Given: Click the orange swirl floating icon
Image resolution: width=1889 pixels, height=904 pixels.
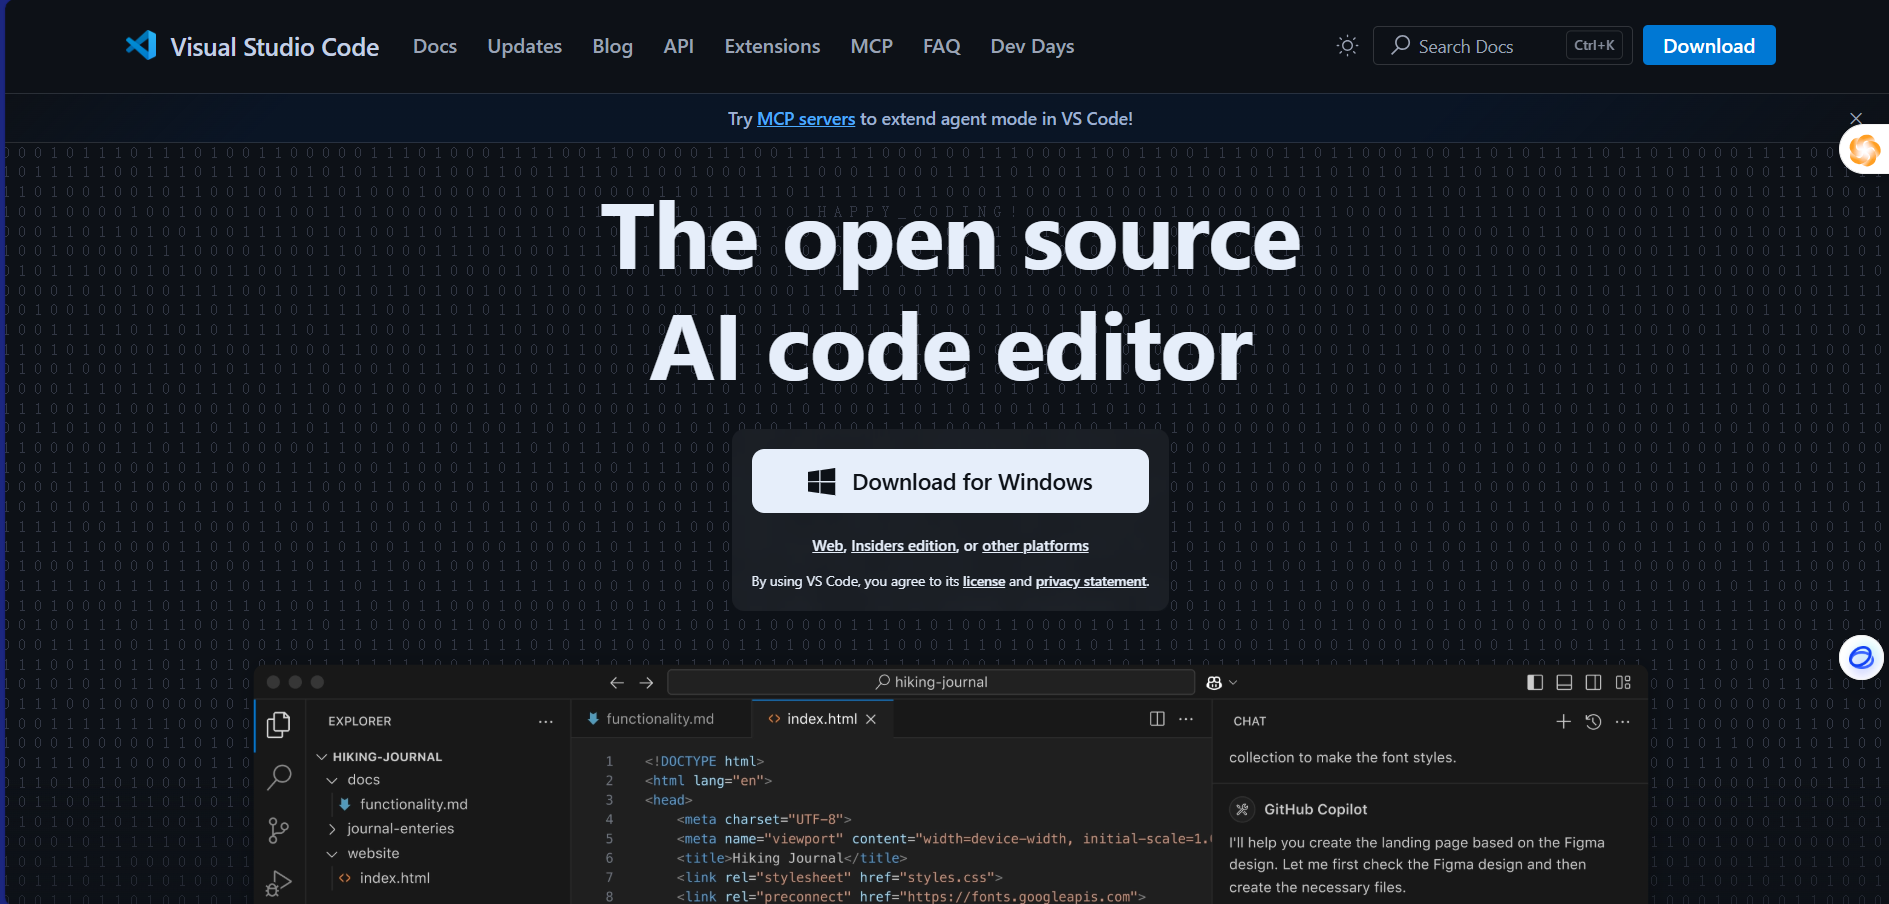Looking at the screenshot, I should click(1864, 150).
